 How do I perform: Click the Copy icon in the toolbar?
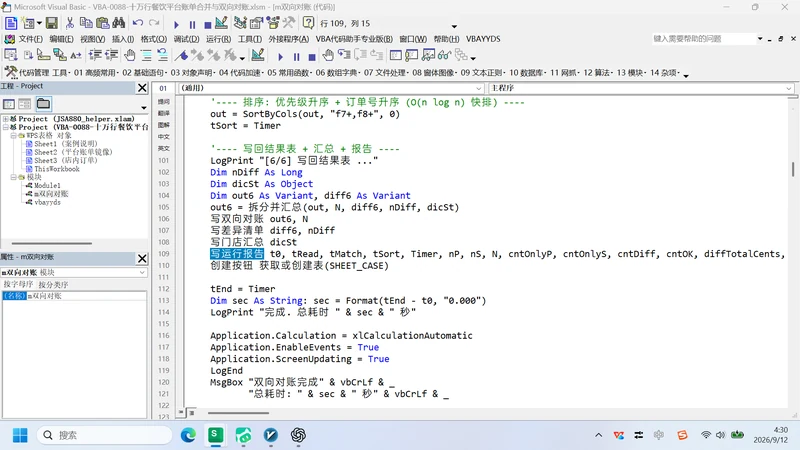(x=86, y=23)
